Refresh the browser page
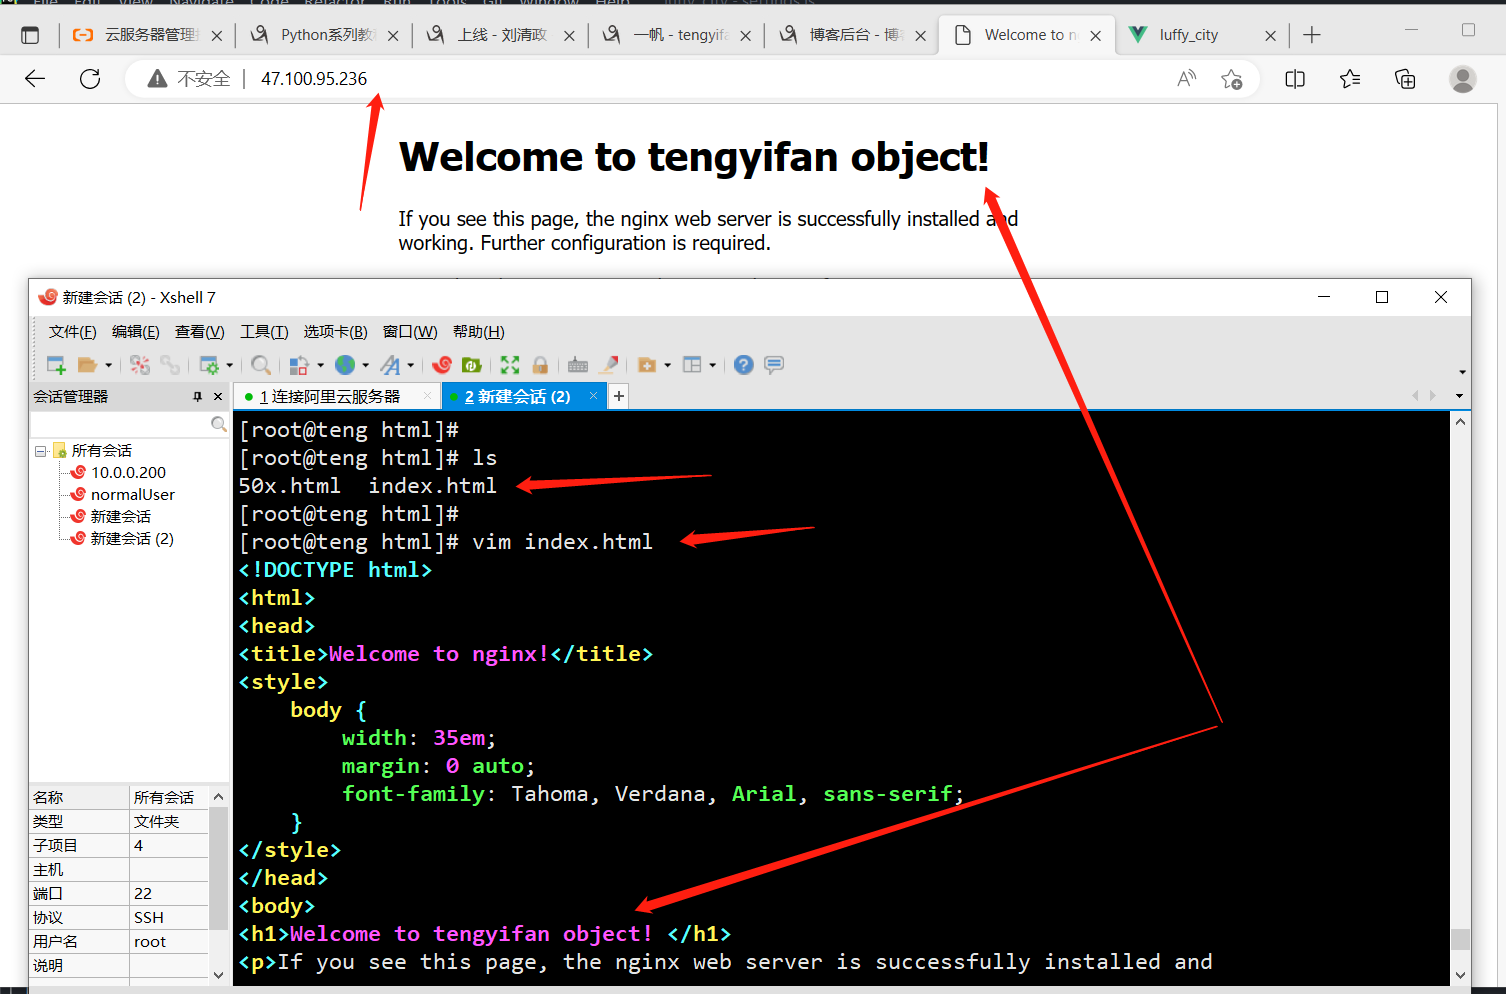Viewport: 1506px width, 994px height. coord(90,79)
